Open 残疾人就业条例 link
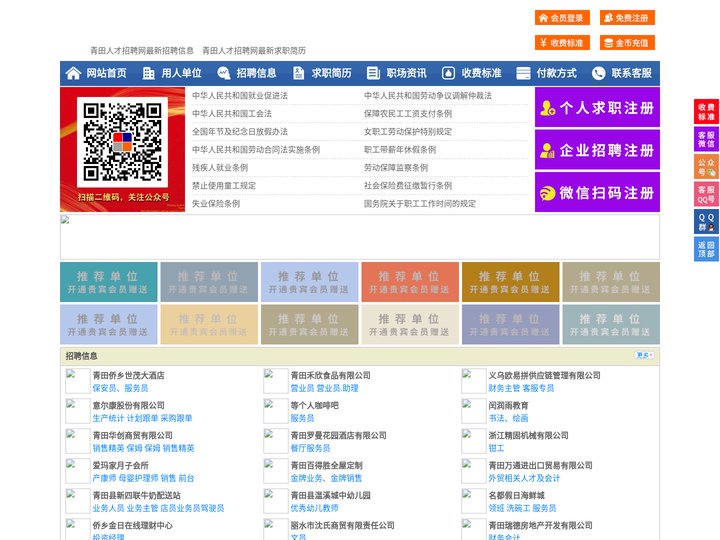 point(220,168)
